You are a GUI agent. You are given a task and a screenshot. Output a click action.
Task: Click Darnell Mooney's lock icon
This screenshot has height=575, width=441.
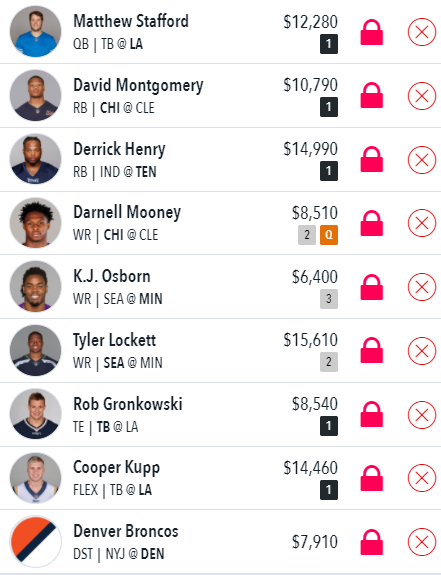click(372, 223)
